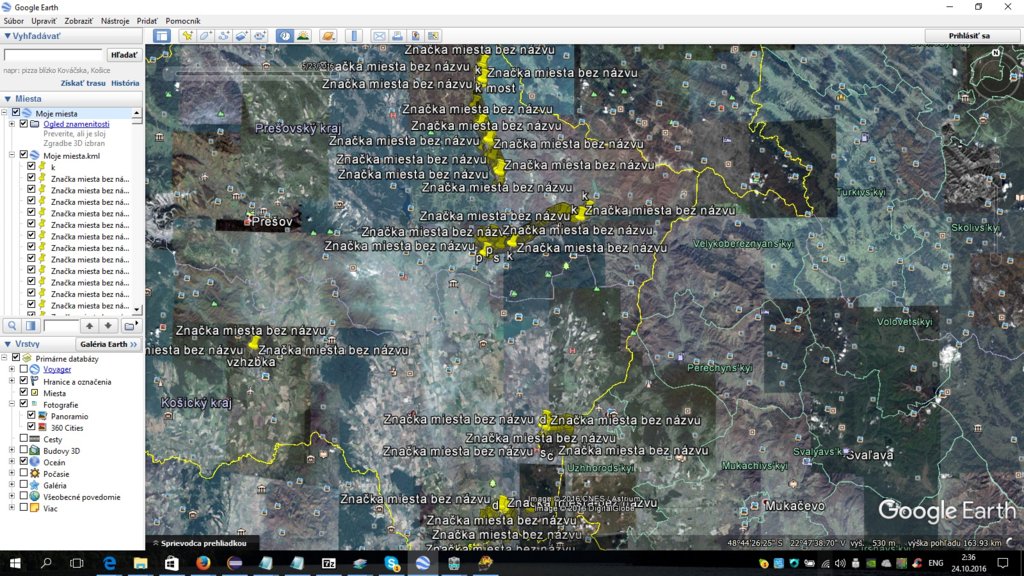Click the magnifier search icon under Places
The height and width of the screenshot is (576, 1024).
coord(12,325)
